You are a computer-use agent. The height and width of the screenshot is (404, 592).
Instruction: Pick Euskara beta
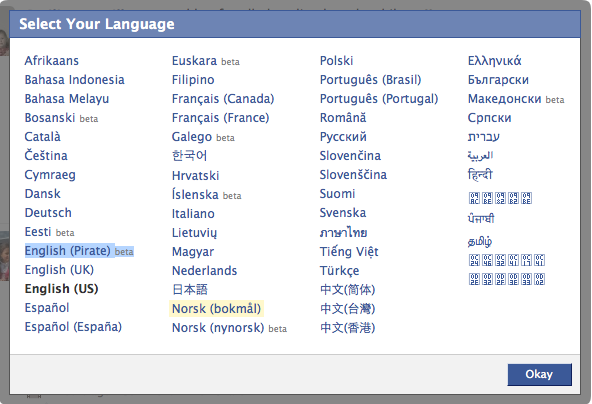coord(206,60)
